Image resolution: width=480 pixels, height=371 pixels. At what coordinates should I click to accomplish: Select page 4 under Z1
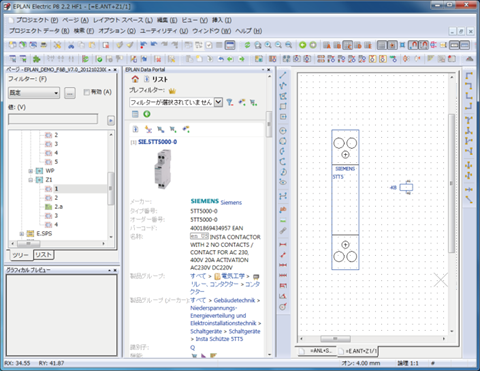(x=56, y=225)
